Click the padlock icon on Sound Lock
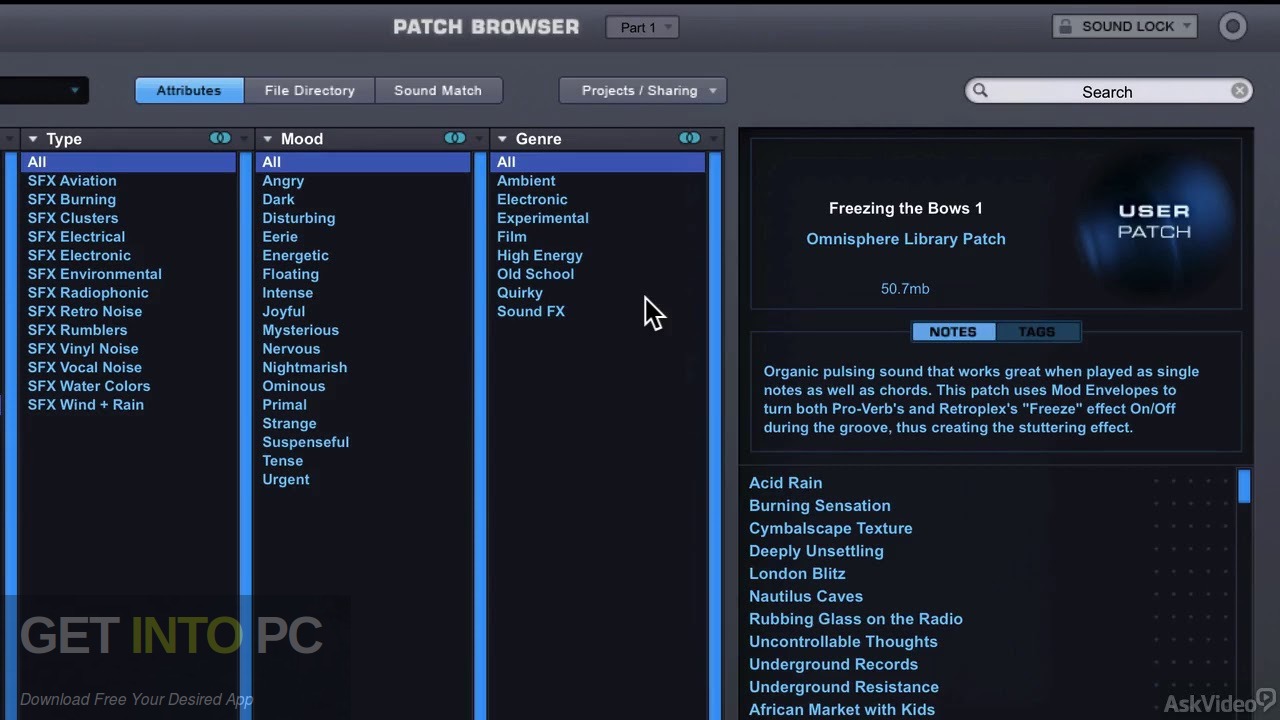The height and width of the screenshot is (720, 1280). [1067, 27]
